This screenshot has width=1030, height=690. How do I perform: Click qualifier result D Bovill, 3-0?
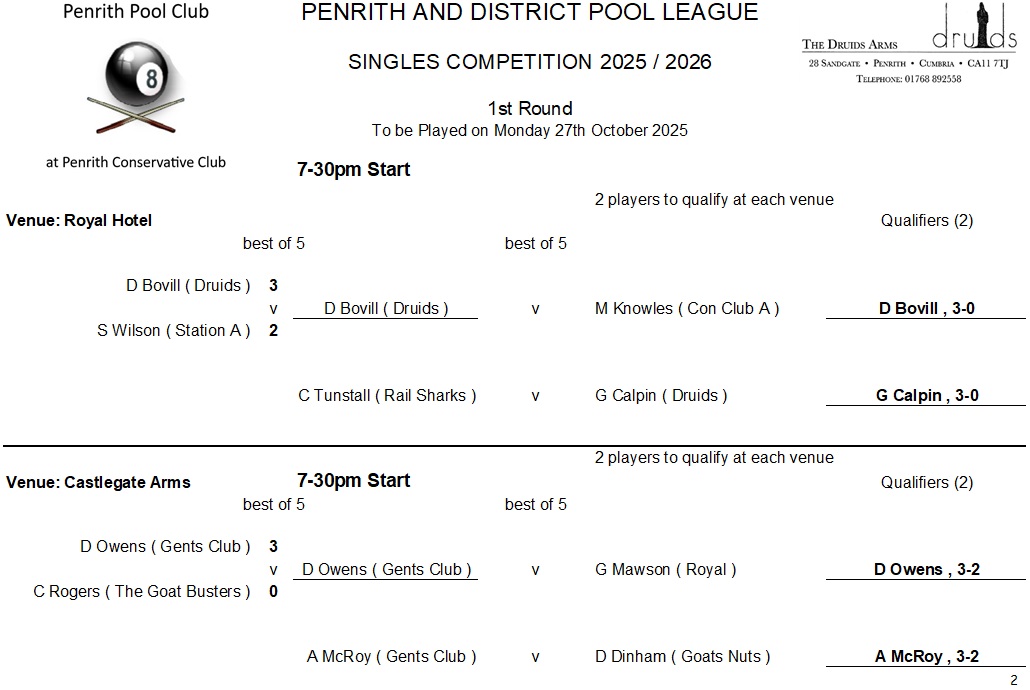point(926,309)
